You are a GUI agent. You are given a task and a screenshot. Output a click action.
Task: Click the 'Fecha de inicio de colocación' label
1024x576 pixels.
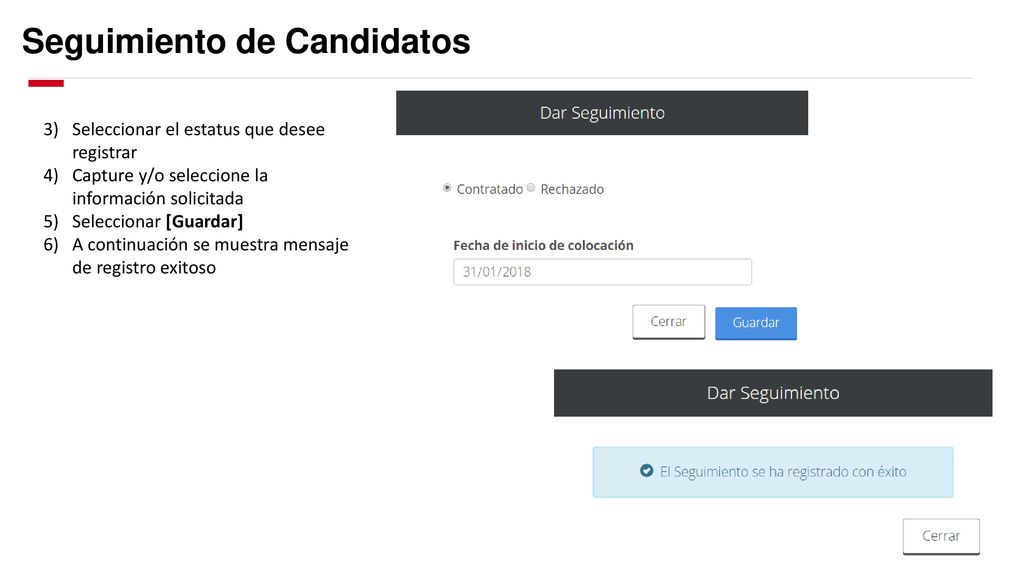tap(543, 246)
